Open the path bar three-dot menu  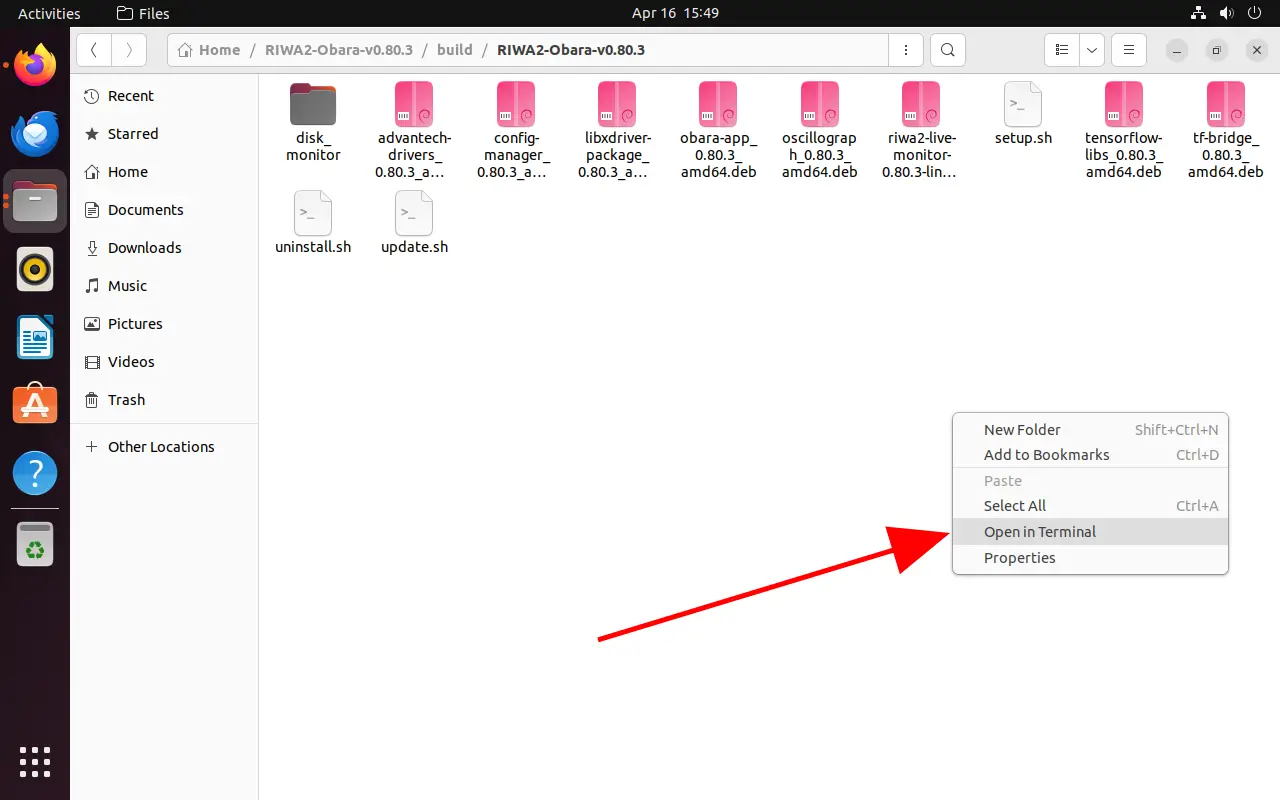[x=906, y=50]
